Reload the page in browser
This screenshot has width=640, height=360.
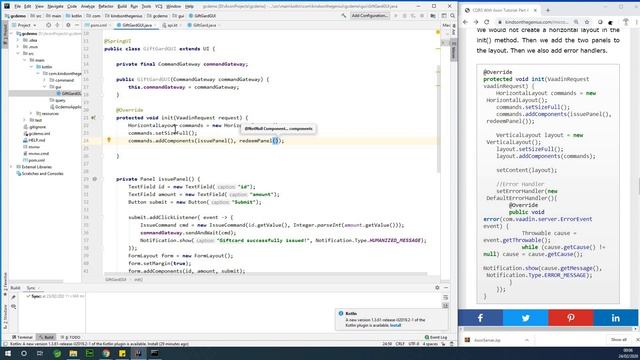coord(487,22)
